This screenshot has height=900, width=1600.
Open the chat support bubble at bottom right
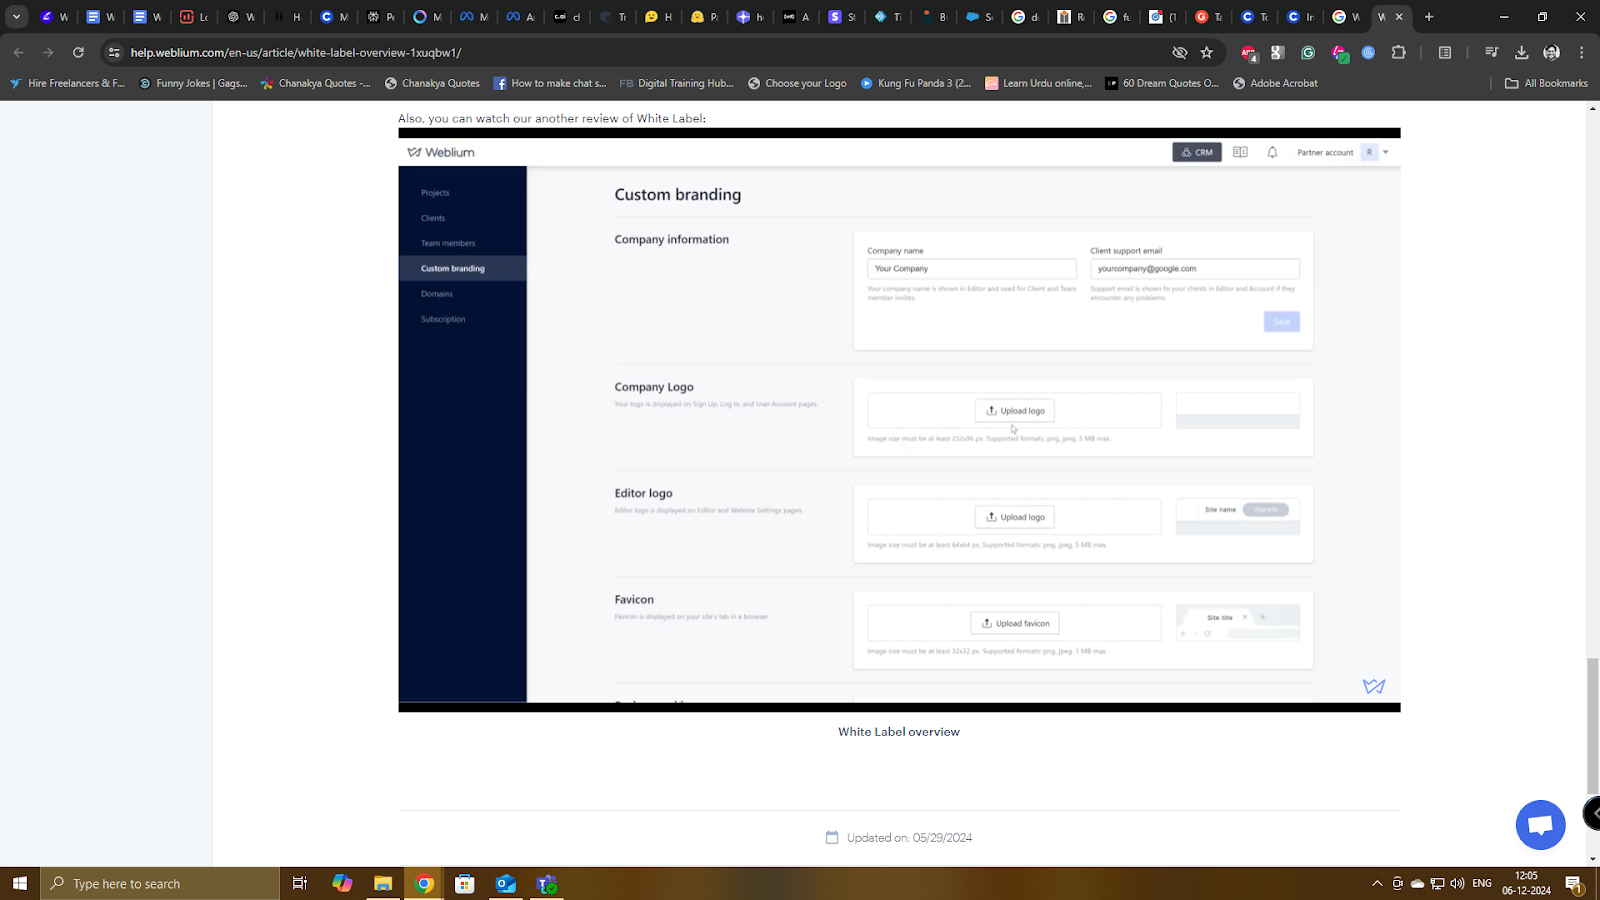pyautogui.click(x=1540, y=825)
